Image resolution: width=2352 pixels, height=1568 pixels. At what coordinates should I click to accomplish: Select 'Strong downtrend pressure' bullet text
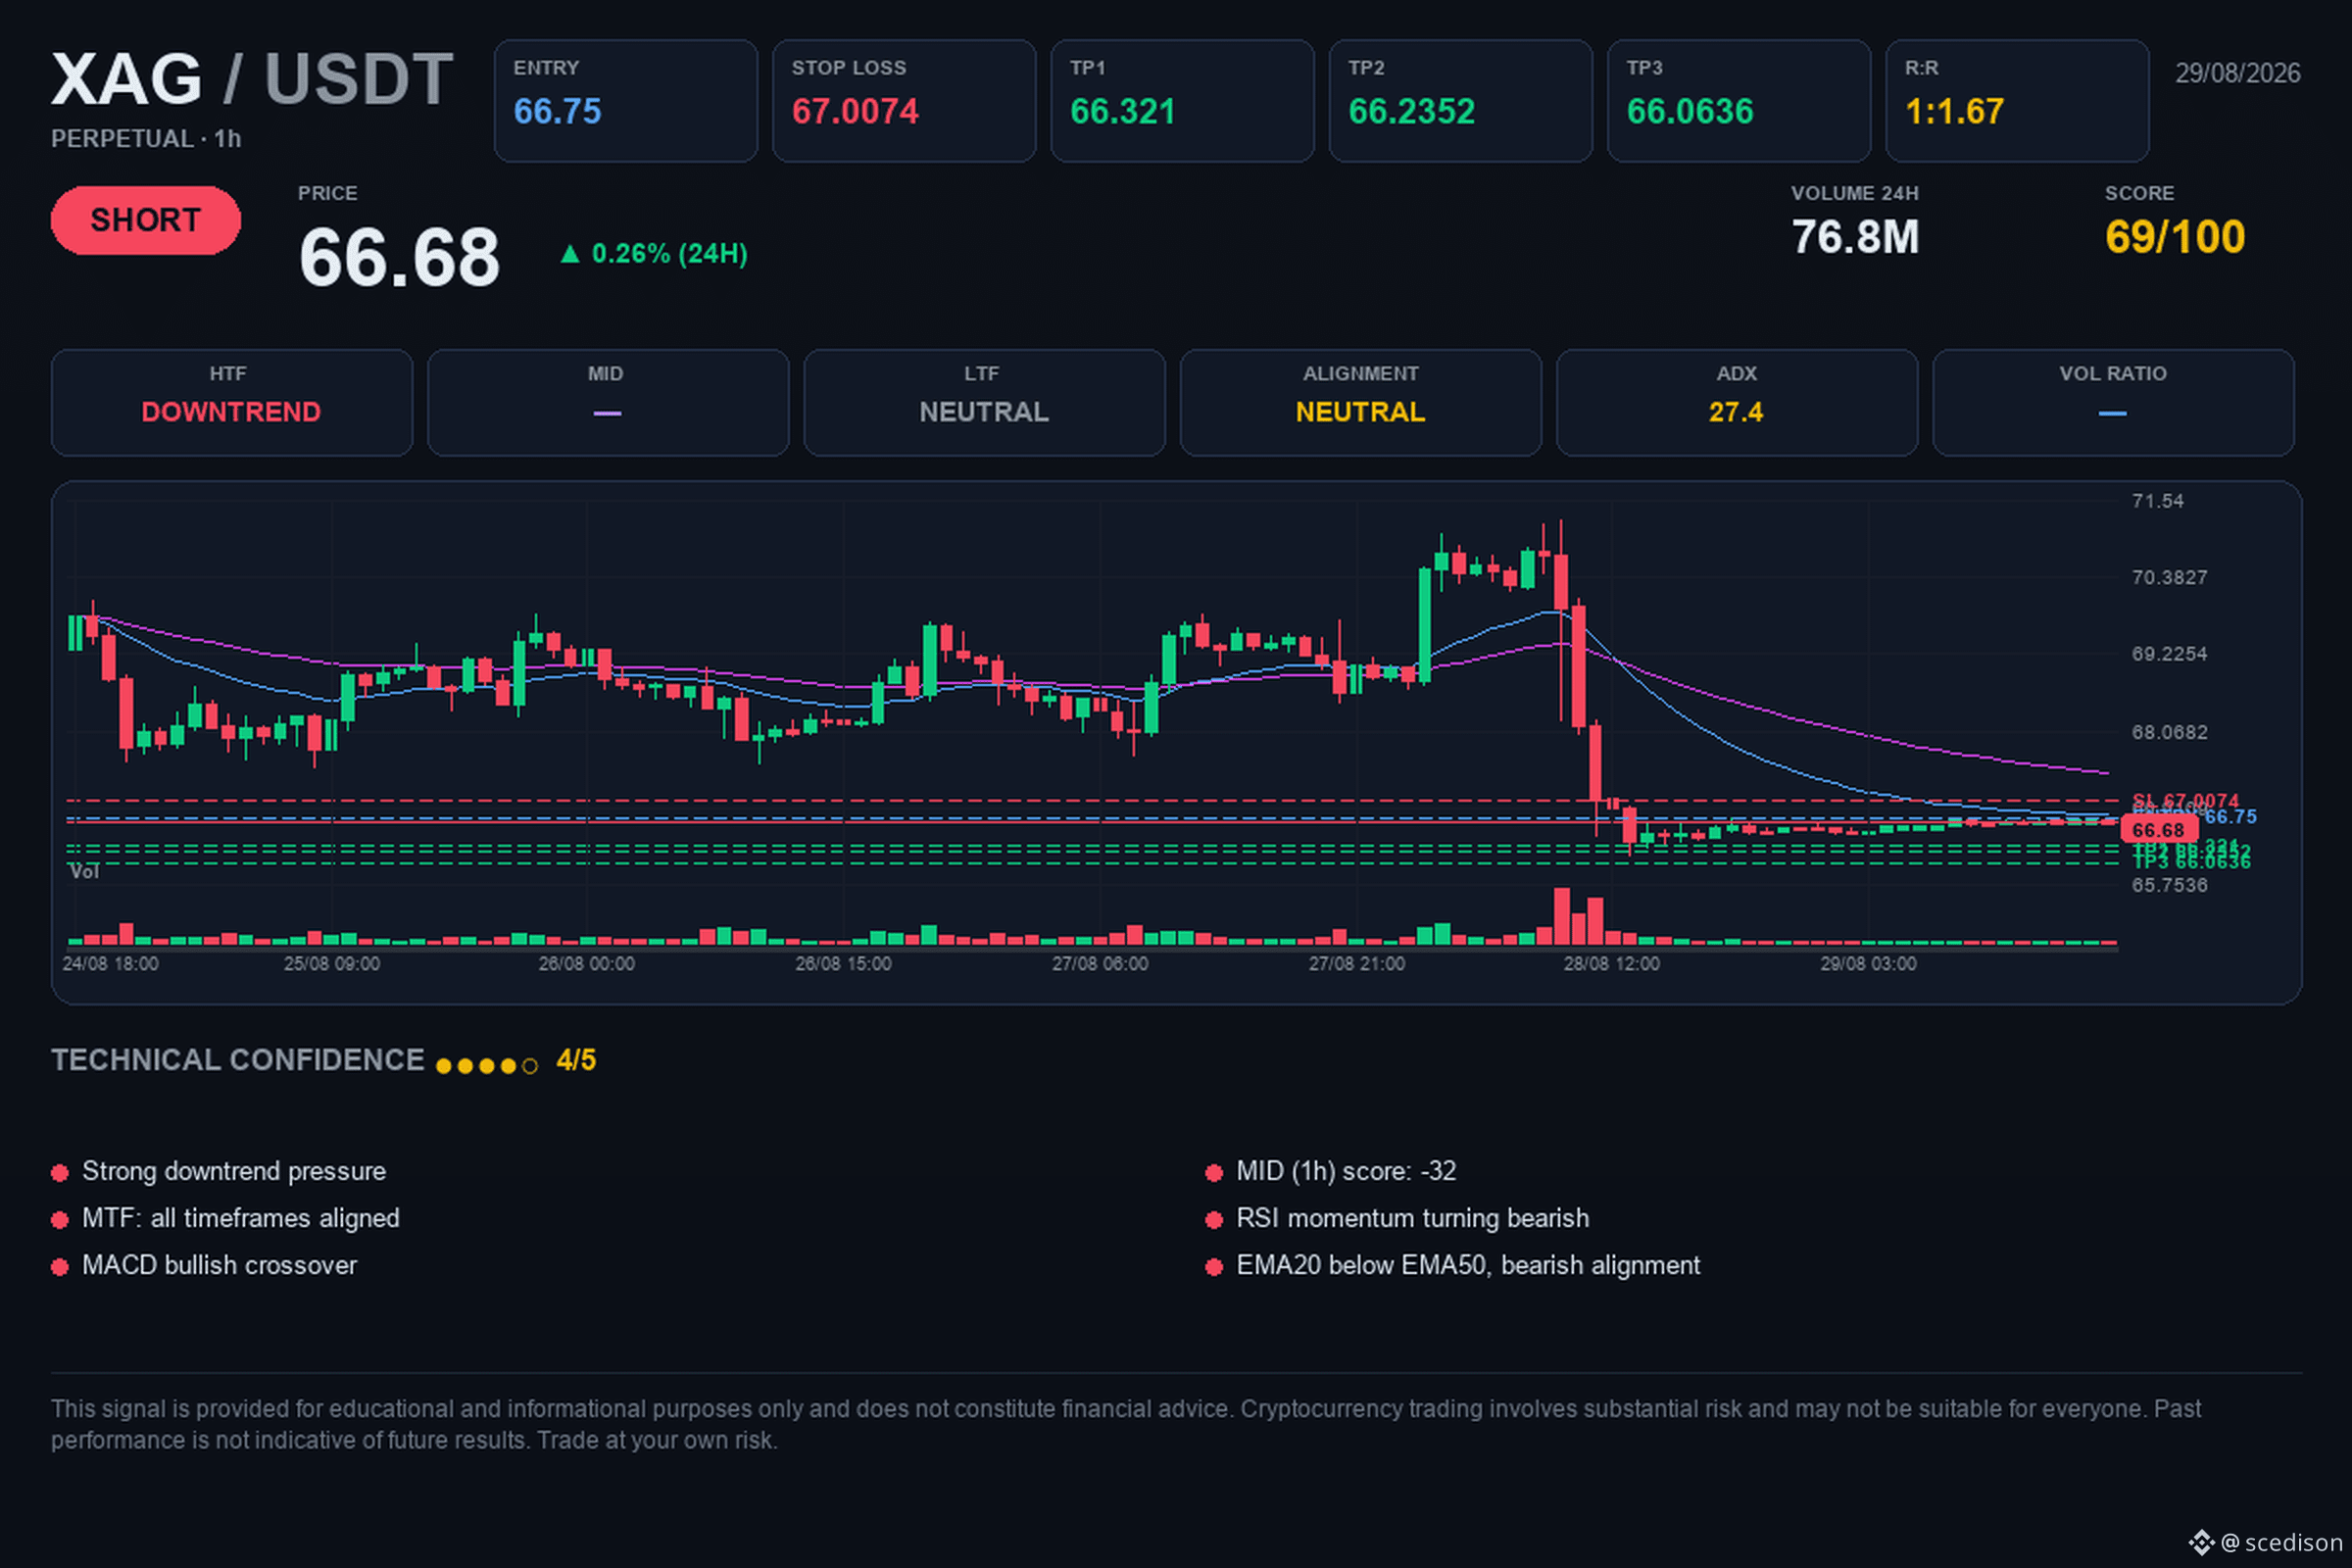[x=234, y=1172]
